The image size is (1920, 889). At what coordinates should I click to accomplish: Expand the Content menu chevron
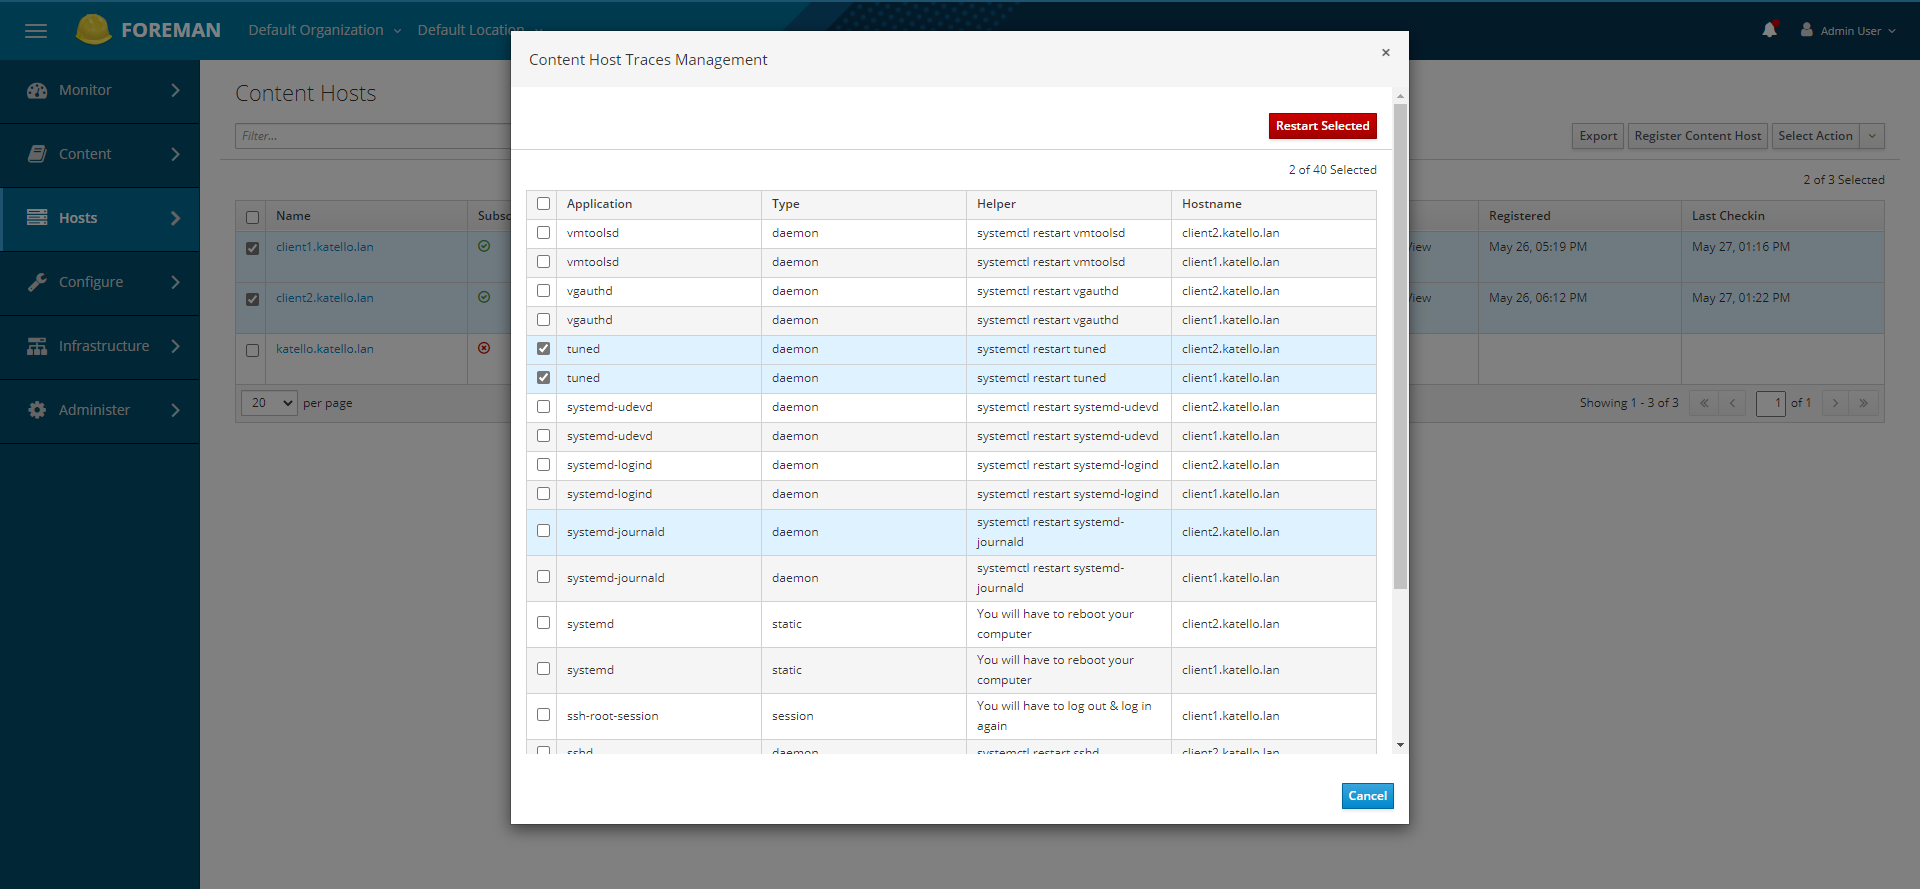(x=176, y=154)
